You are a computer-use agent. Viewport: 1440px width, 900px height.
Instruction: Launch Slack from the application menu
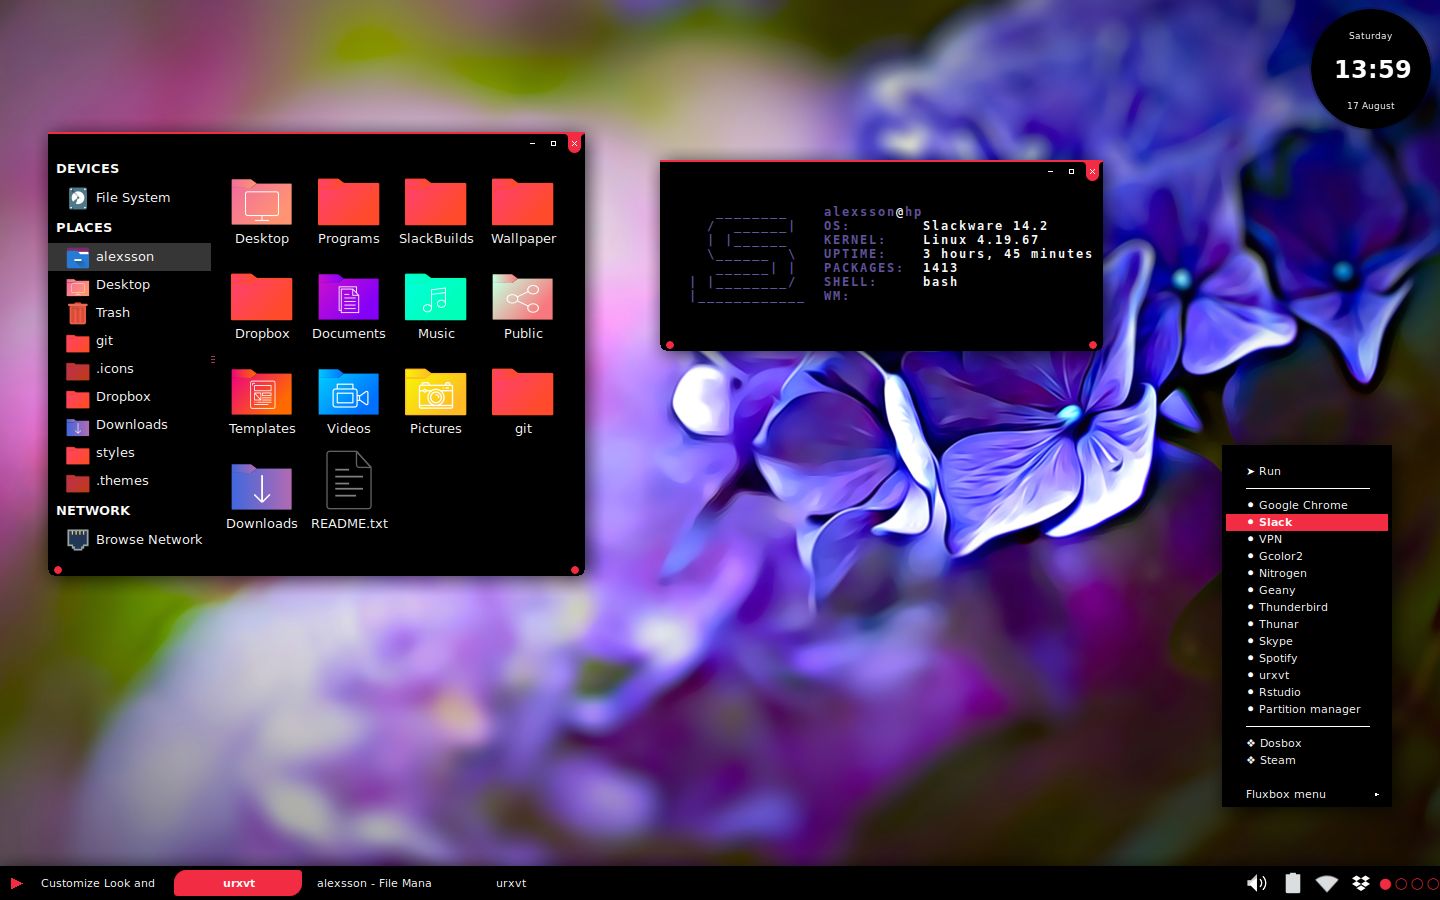[1276, 522]
